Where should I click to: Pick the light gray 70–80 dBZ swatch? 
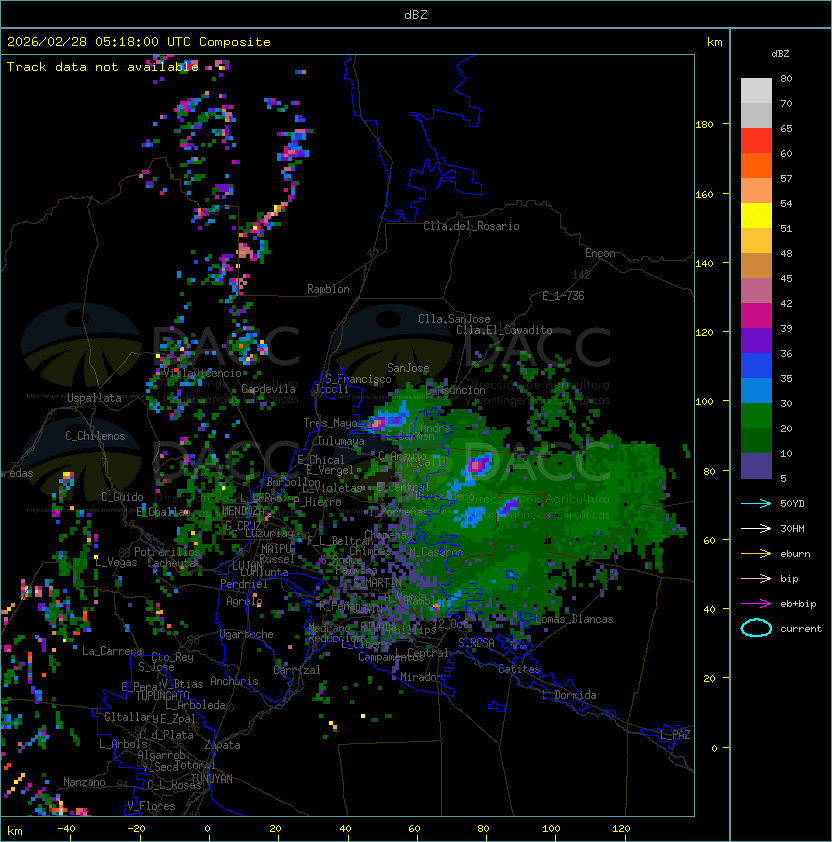pyautogui.click(x=756, y=90)
